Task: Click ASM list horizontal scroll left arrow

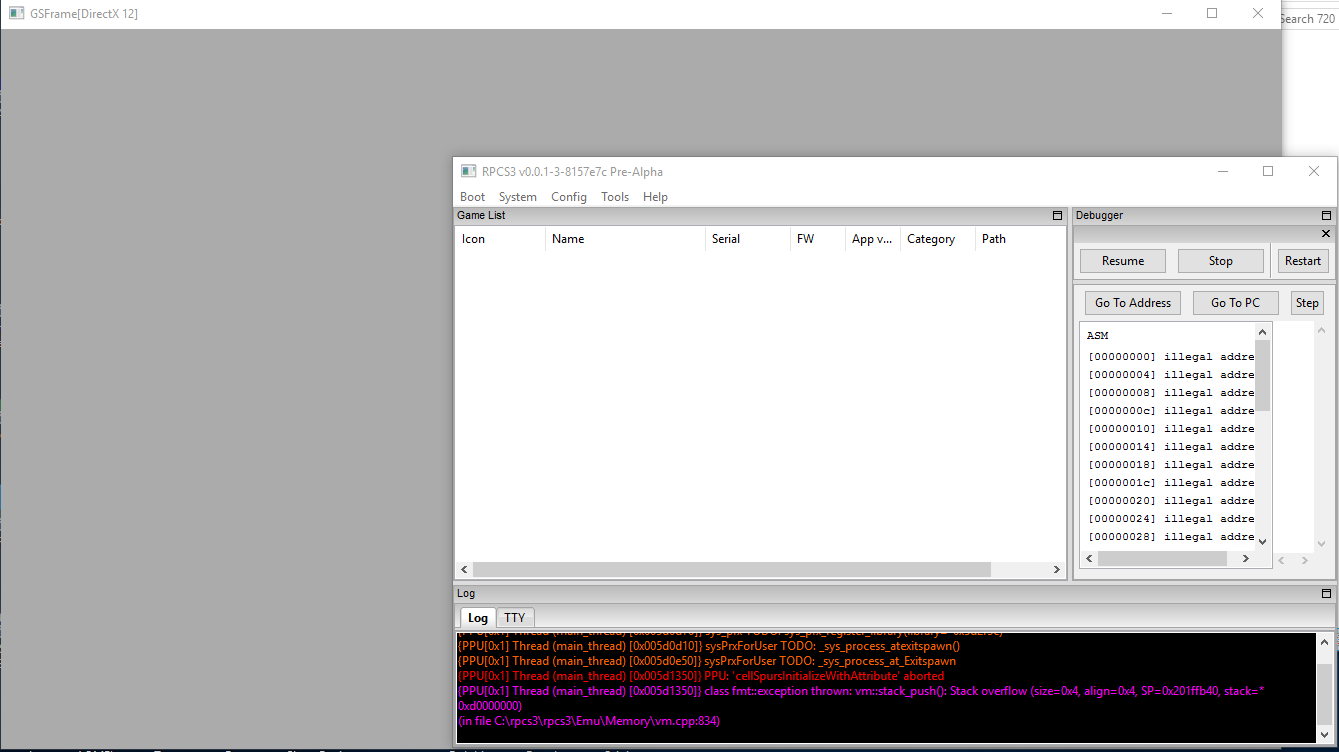Action: tap(1089, 559)
